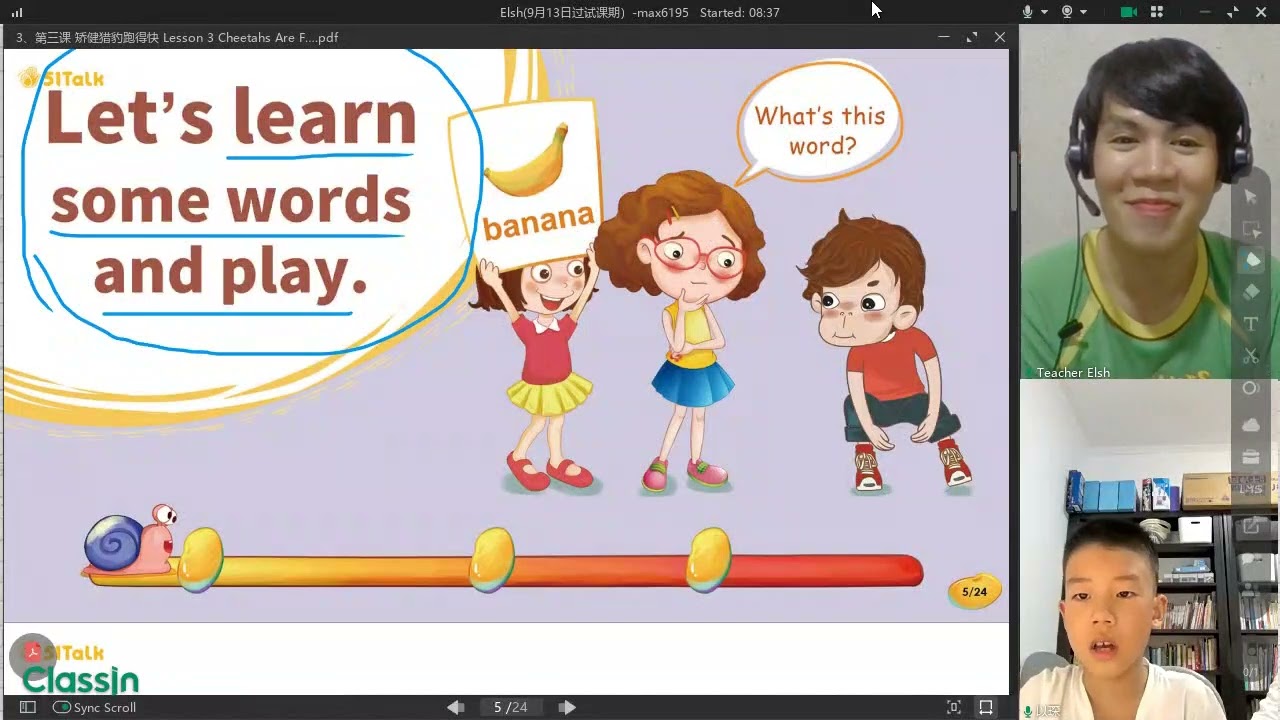Click the network signal strength icon
Image resolution: width=1280 pixels, height=720 pixels.
(x=17, y=12)
